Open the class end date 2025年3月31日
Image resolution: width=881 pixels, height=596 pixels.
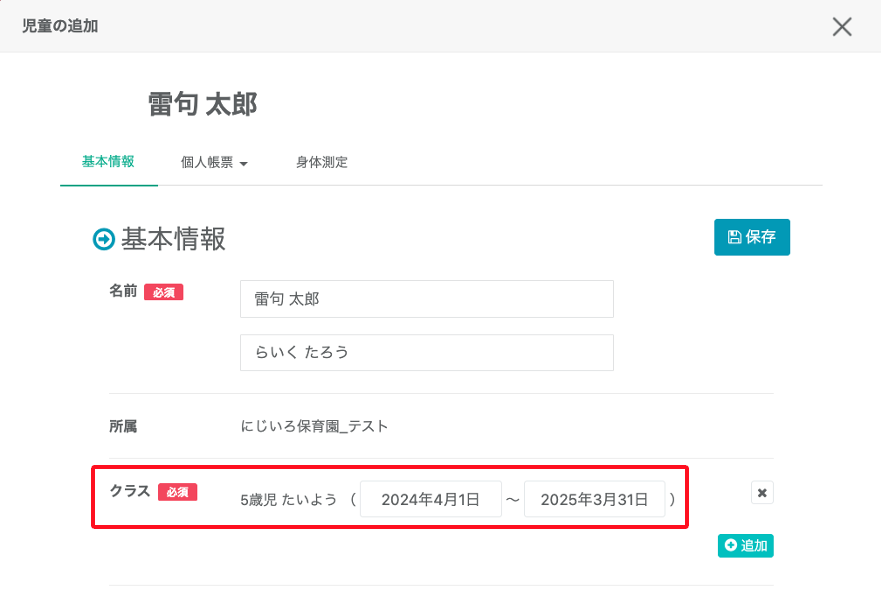[595, 499]
